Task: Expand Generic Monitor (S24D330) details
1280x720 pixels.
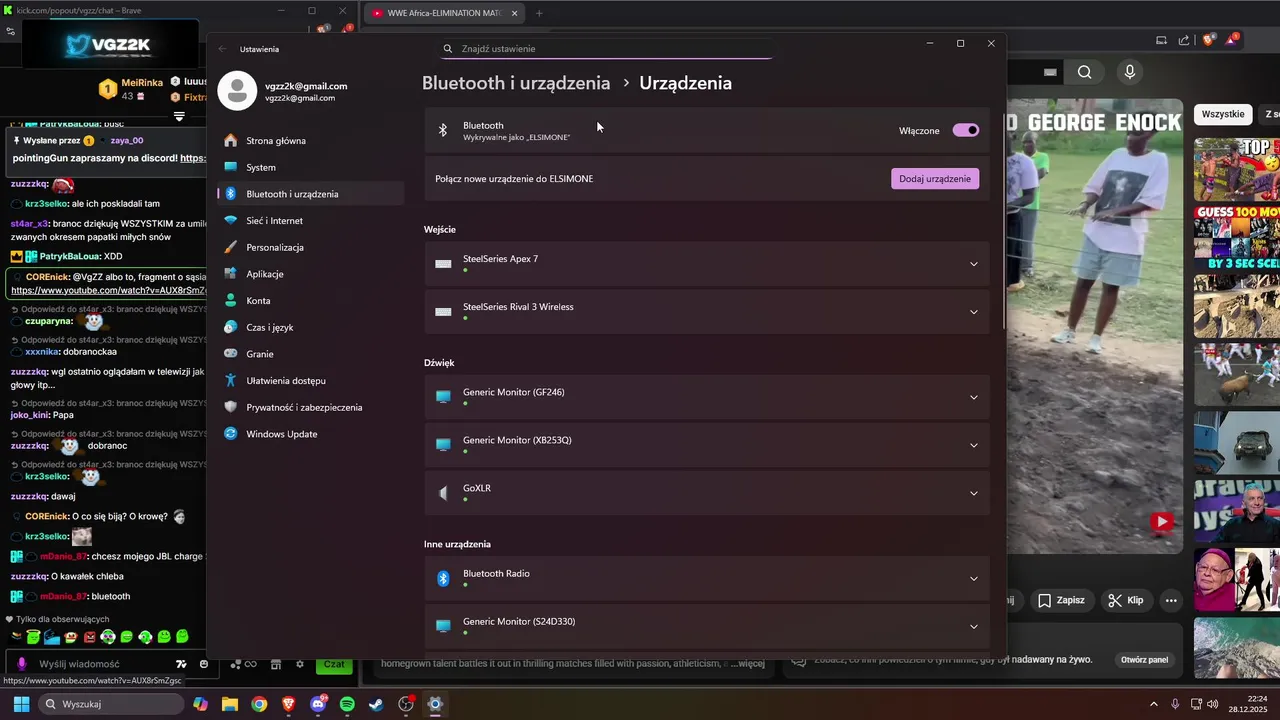Action: 707,626
